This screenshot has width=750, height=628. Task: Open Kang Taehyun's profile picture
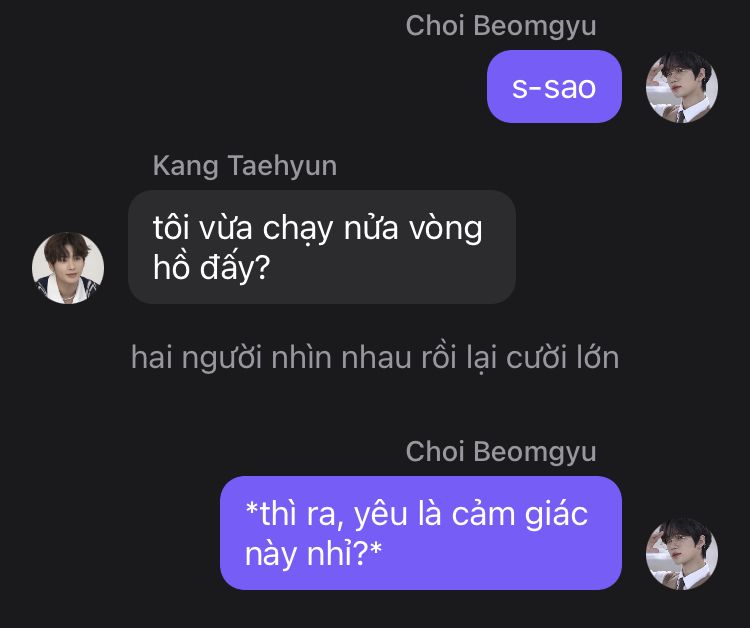coord(68,268)
